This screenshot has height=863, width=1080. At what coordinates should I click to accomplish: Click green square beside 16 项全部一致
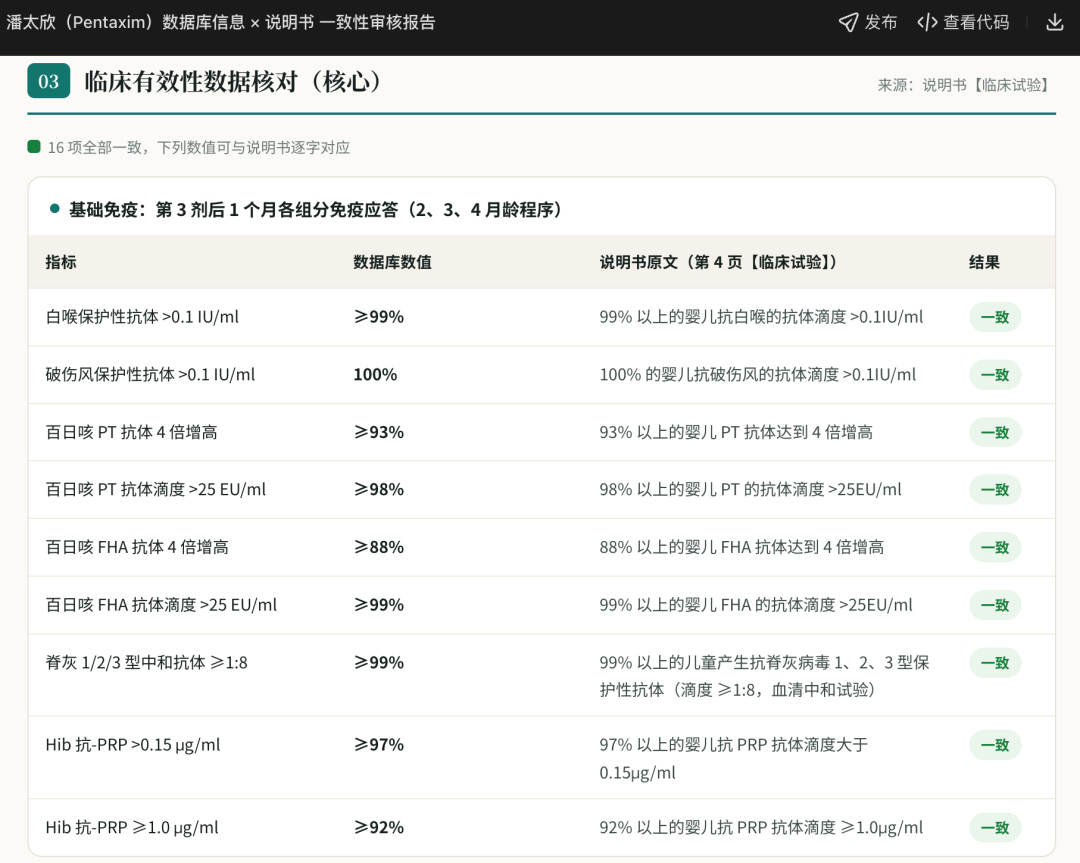coord(34,146)
